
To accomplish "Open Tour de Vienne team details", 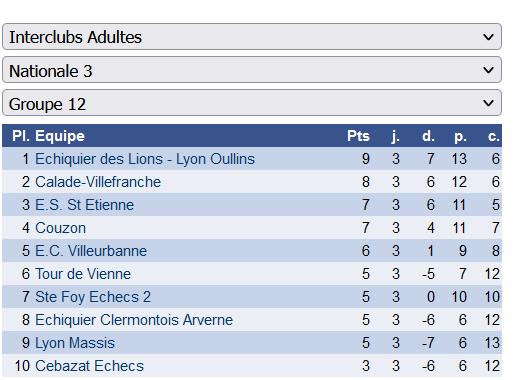I will [x=83, y=274].
